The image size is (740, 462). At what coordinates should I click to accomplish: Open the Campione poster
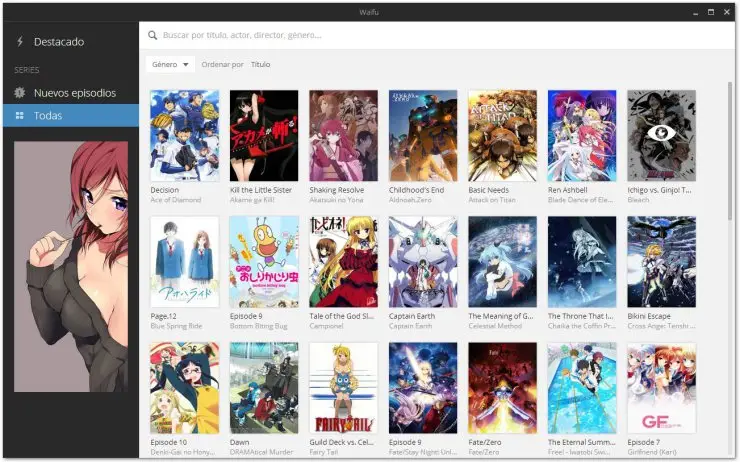click(344, 262)
